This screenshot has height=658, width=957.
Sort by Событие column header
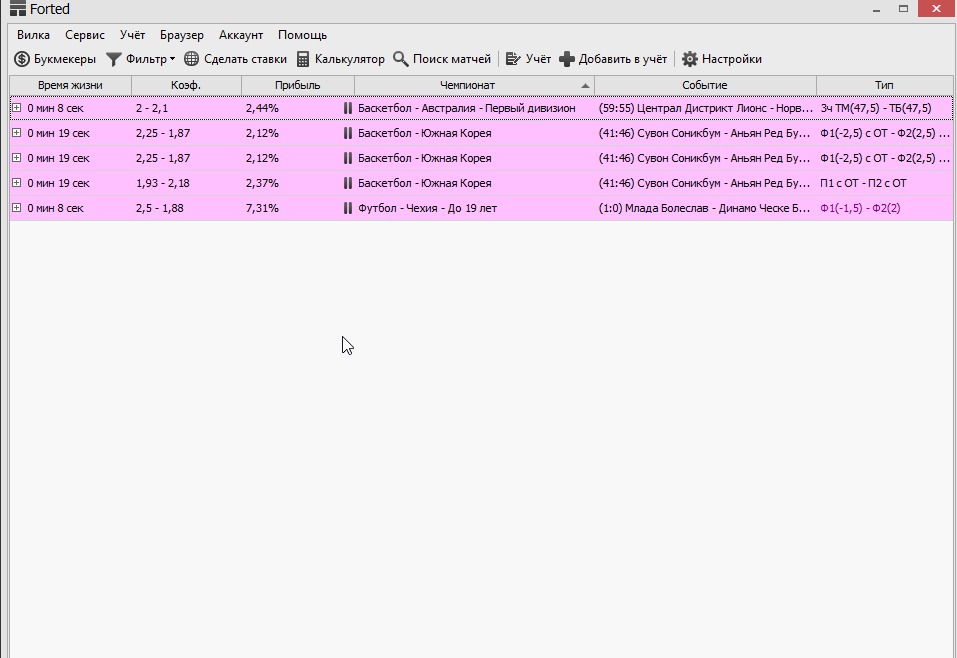click(705, 85)
